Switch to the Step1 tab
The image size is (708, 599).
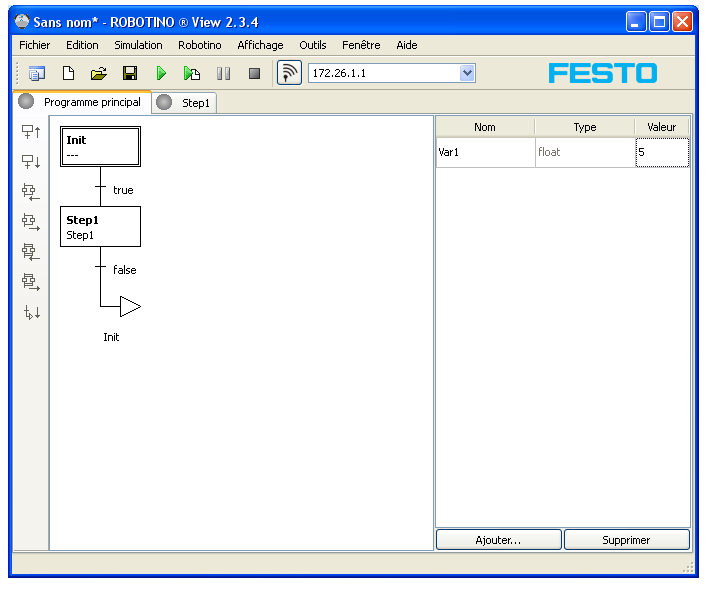tap(184, 103)
